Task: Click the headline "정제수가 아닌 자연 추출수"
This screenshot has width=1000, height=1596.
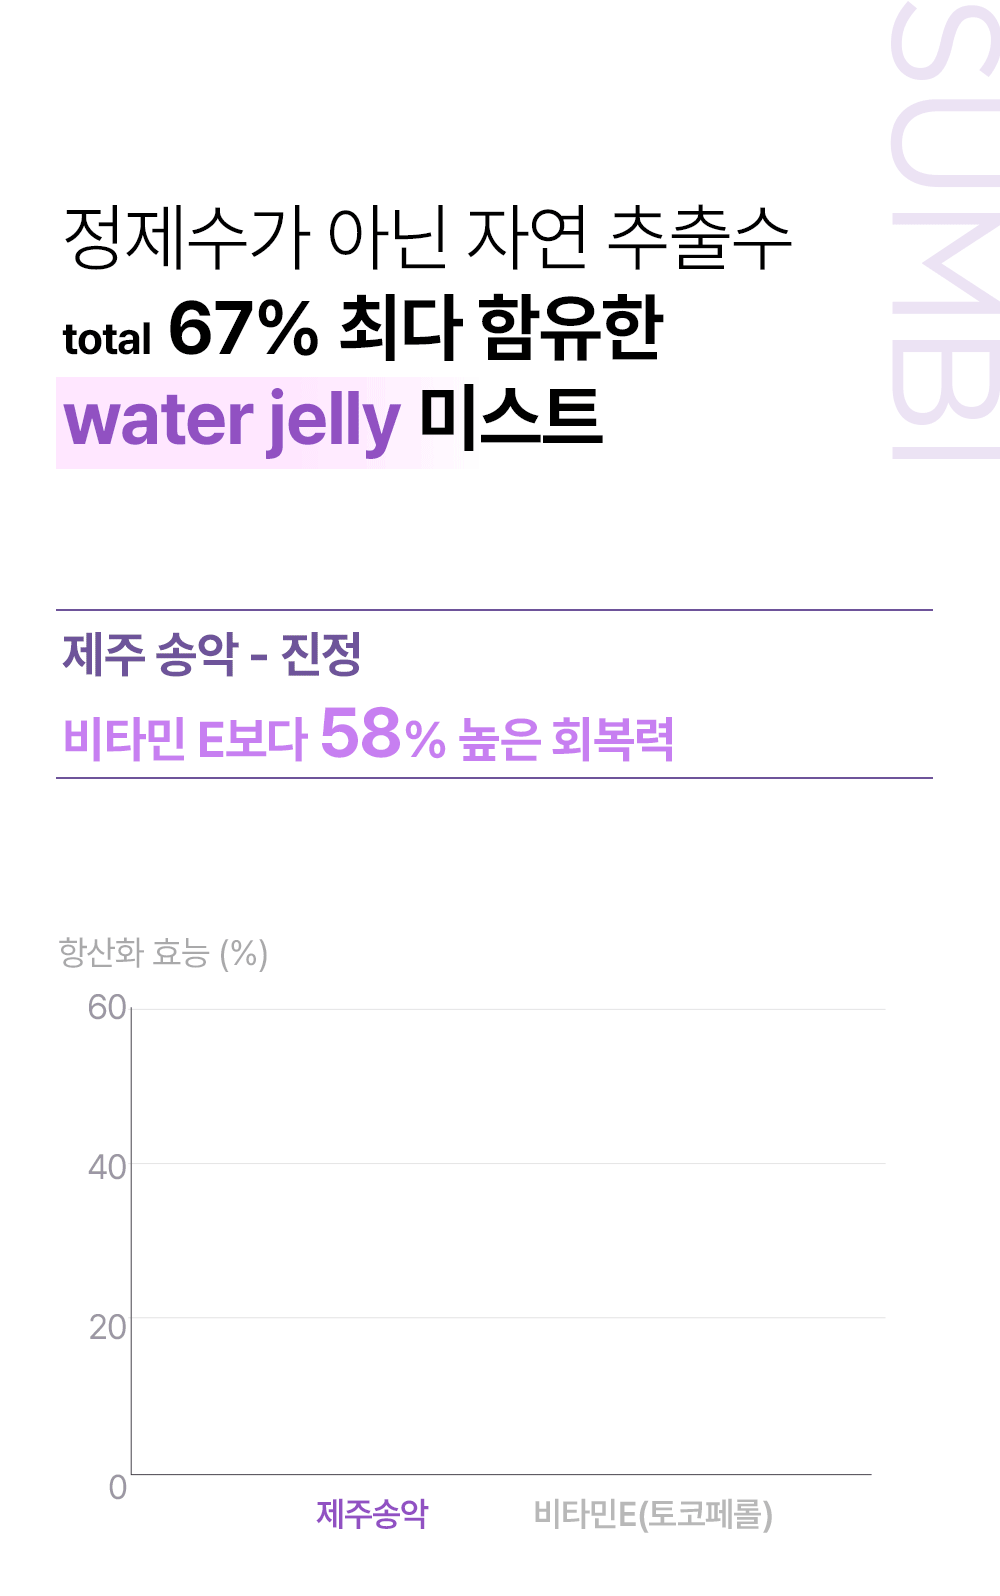Action: point(427,238)
